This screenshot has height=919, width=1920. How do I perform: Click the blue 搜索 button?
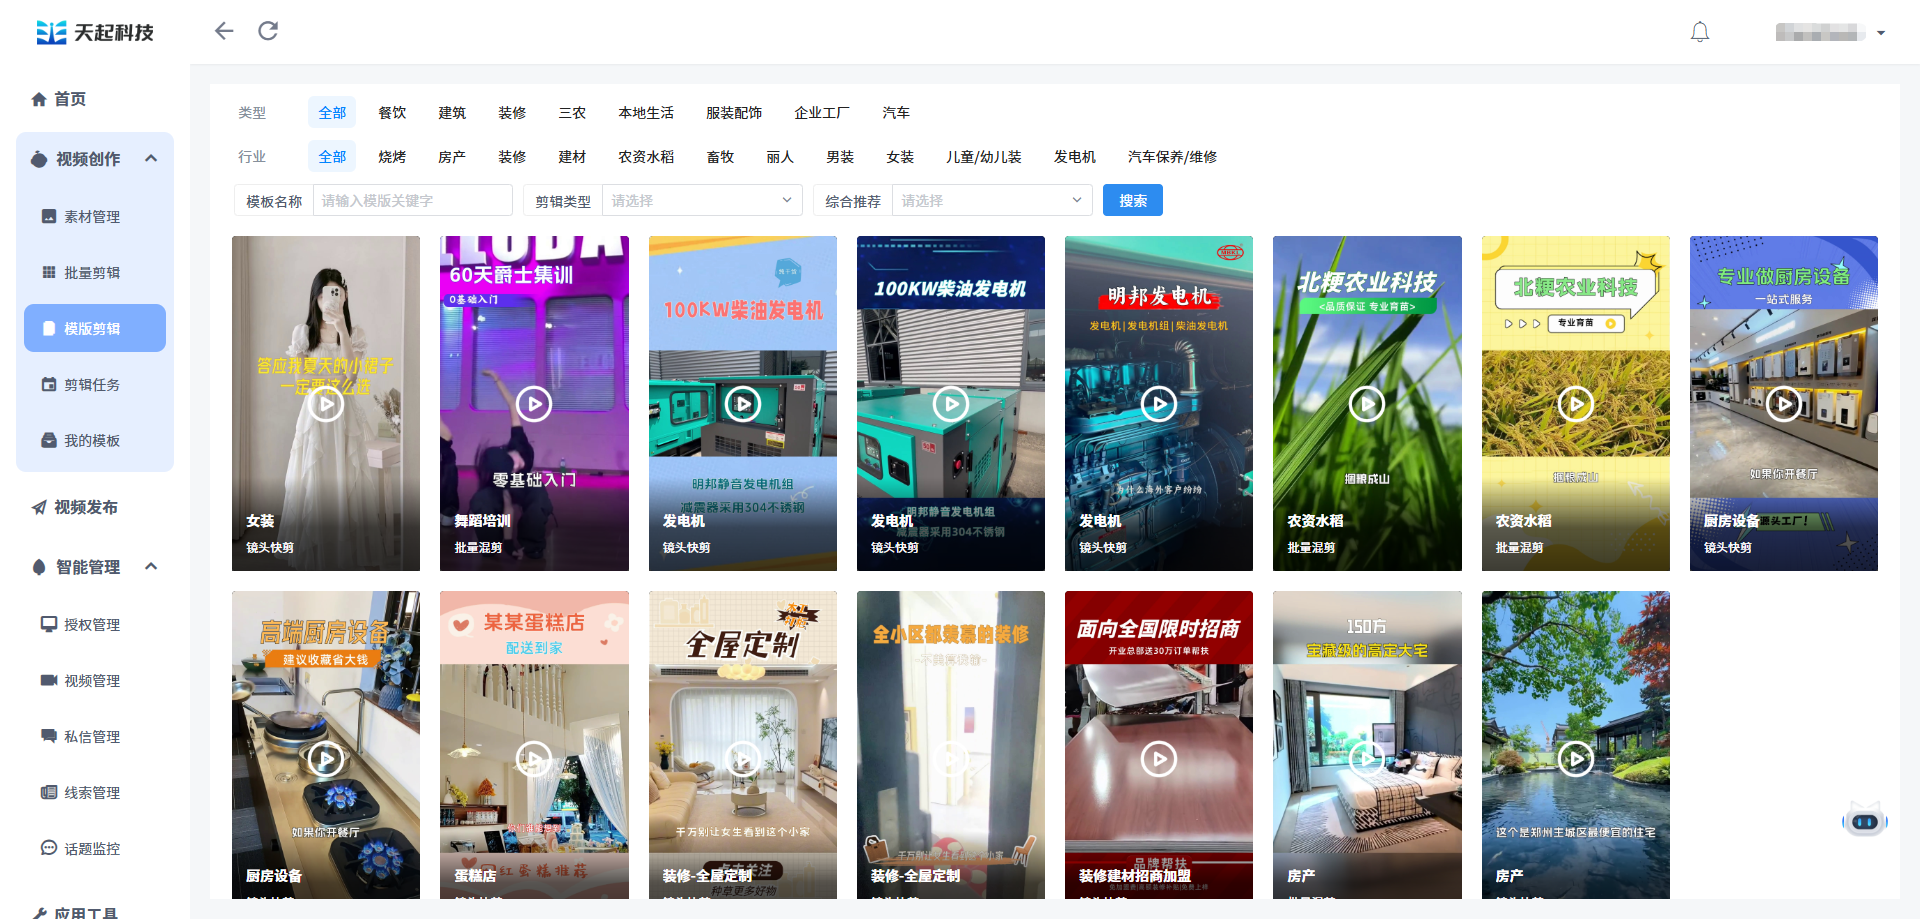(1132, 201)
